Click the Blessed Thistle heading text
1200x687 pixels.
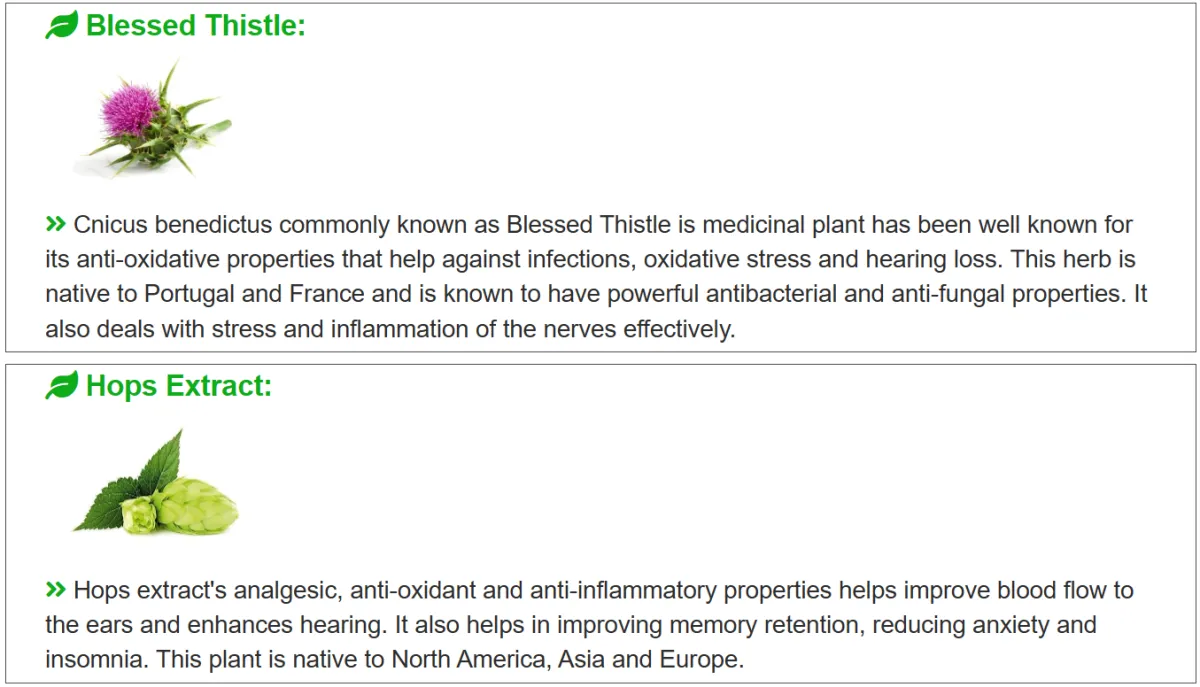tap(196, 26)
